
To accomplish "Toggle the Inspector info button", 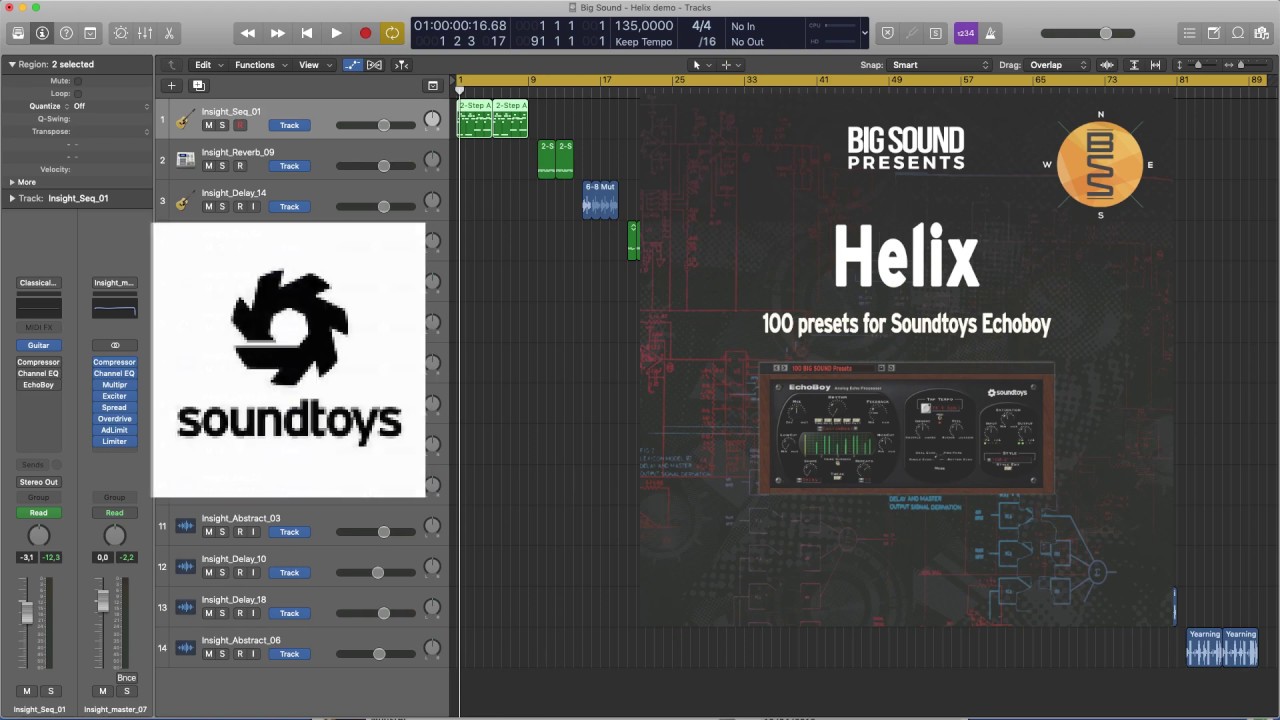I will click(x=42, y=33).
